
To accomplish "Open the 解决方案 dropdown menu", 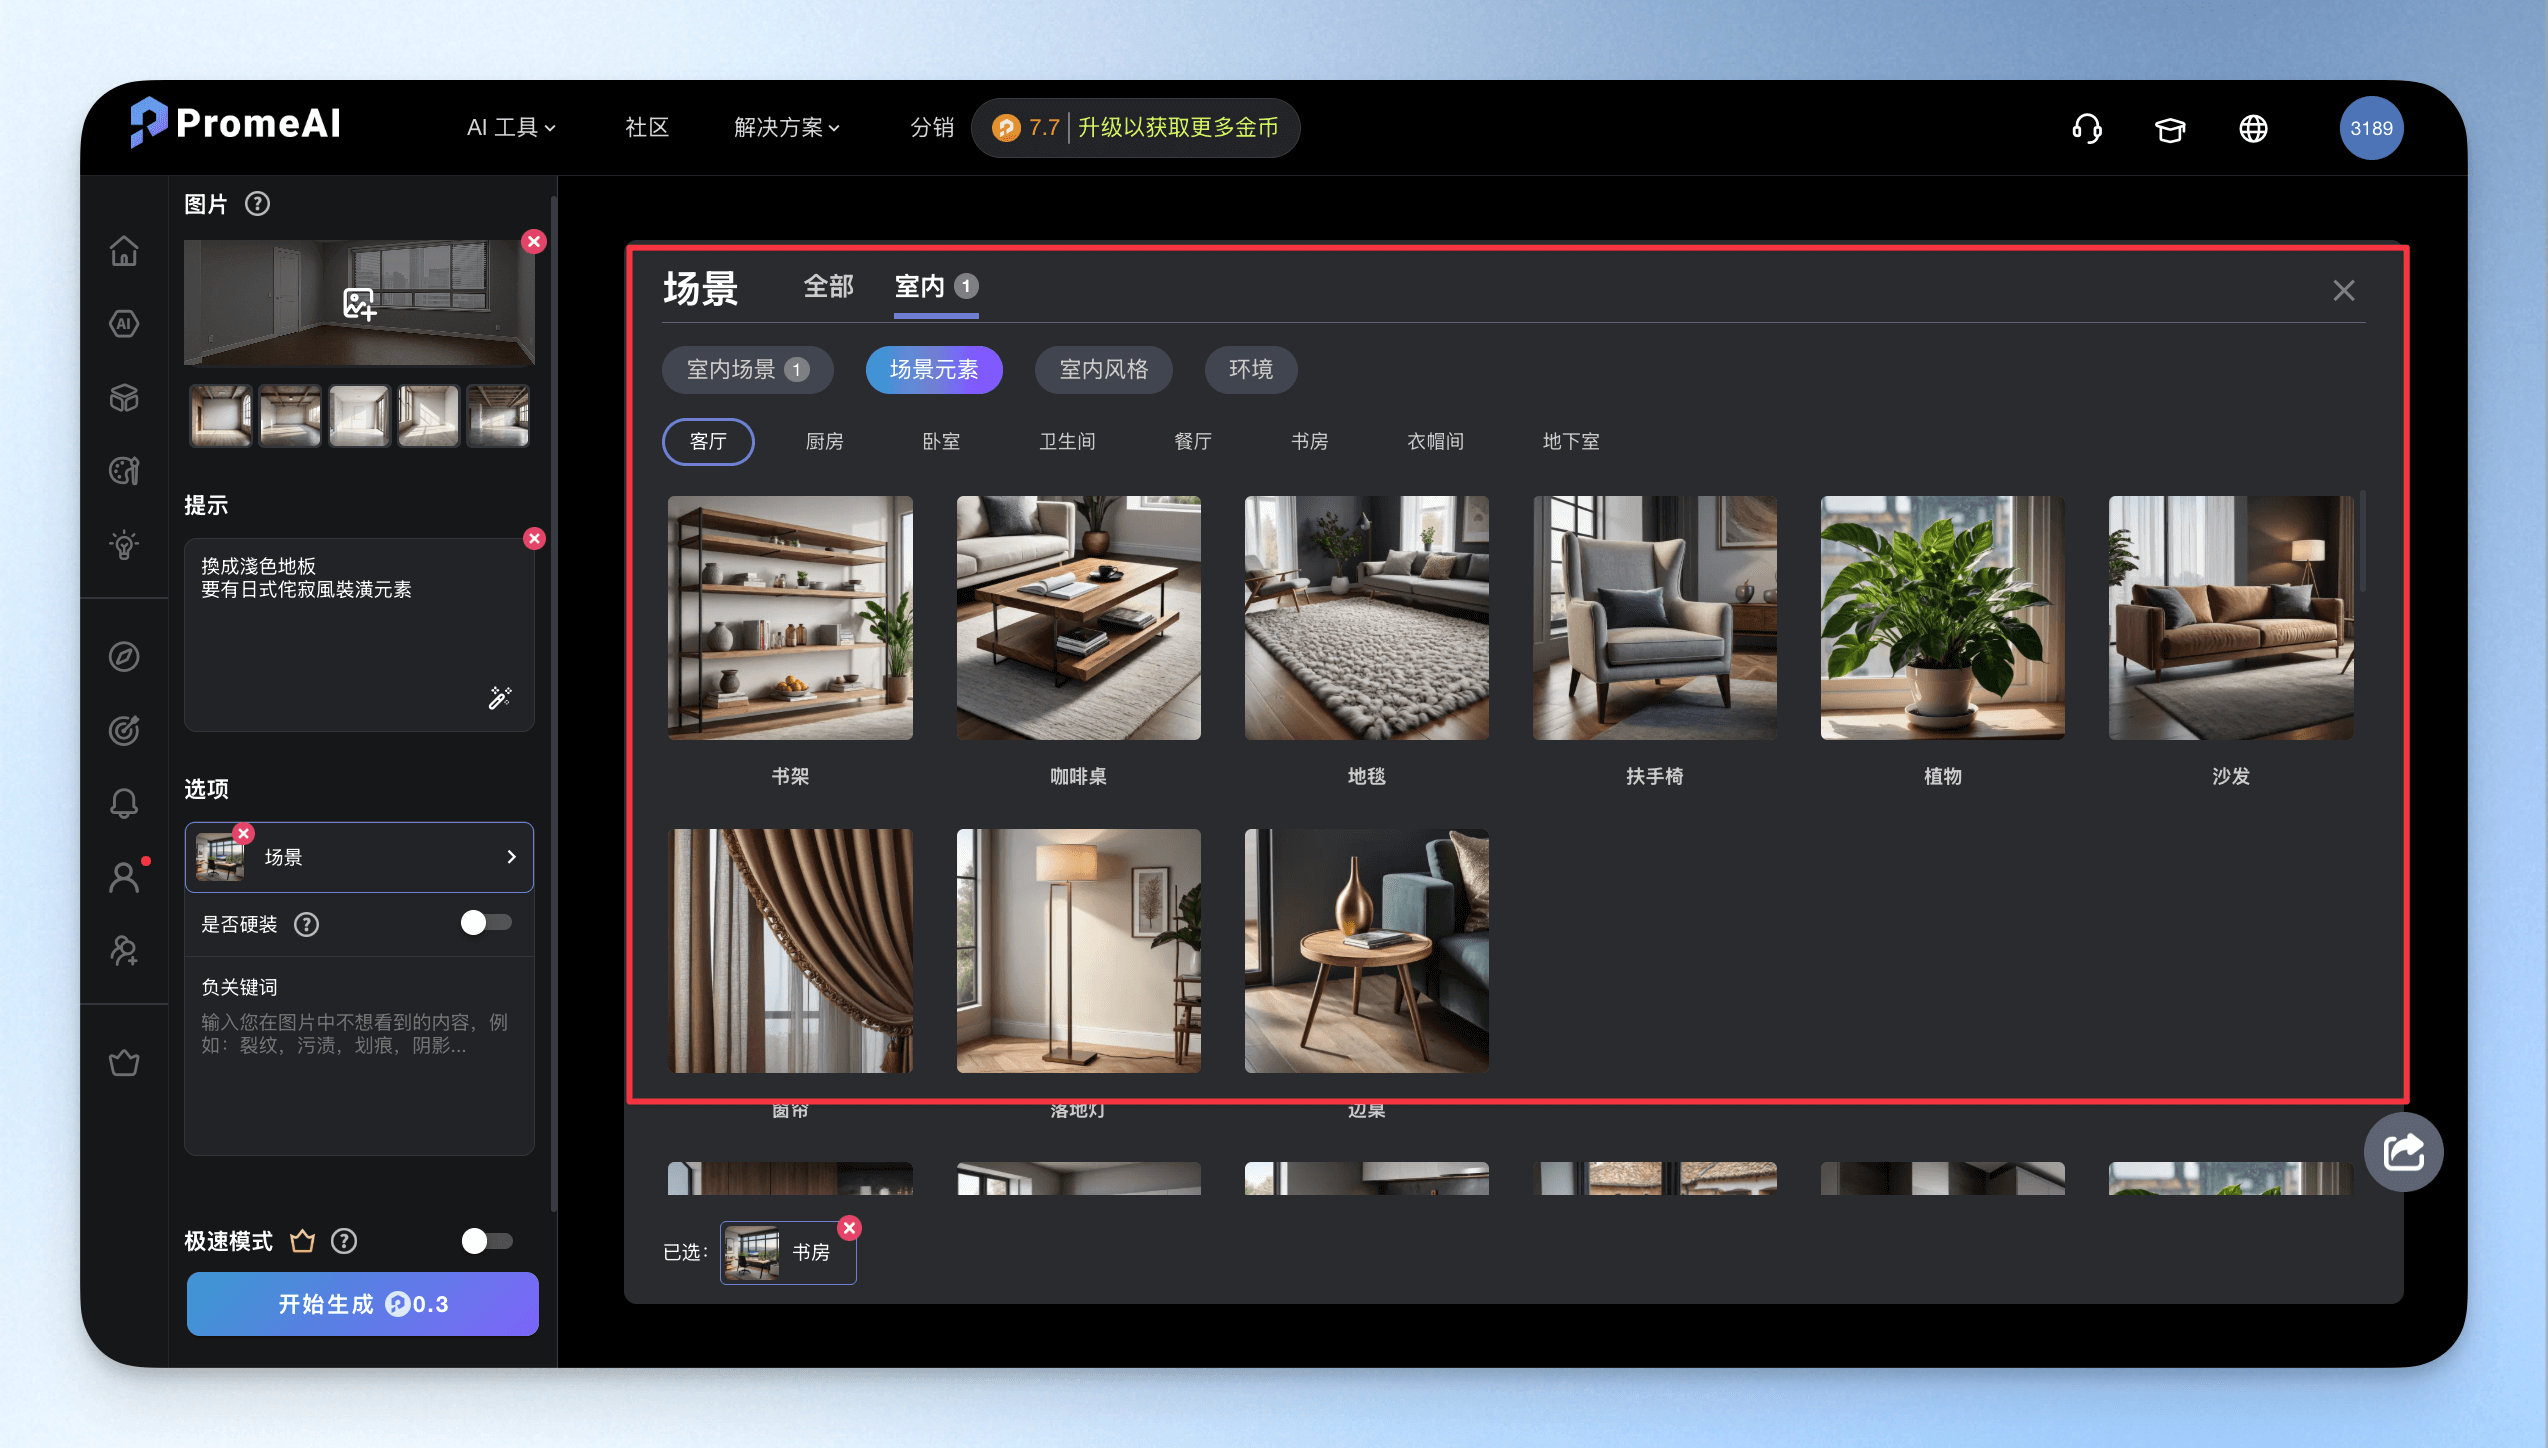I will [x=787, y=127].
